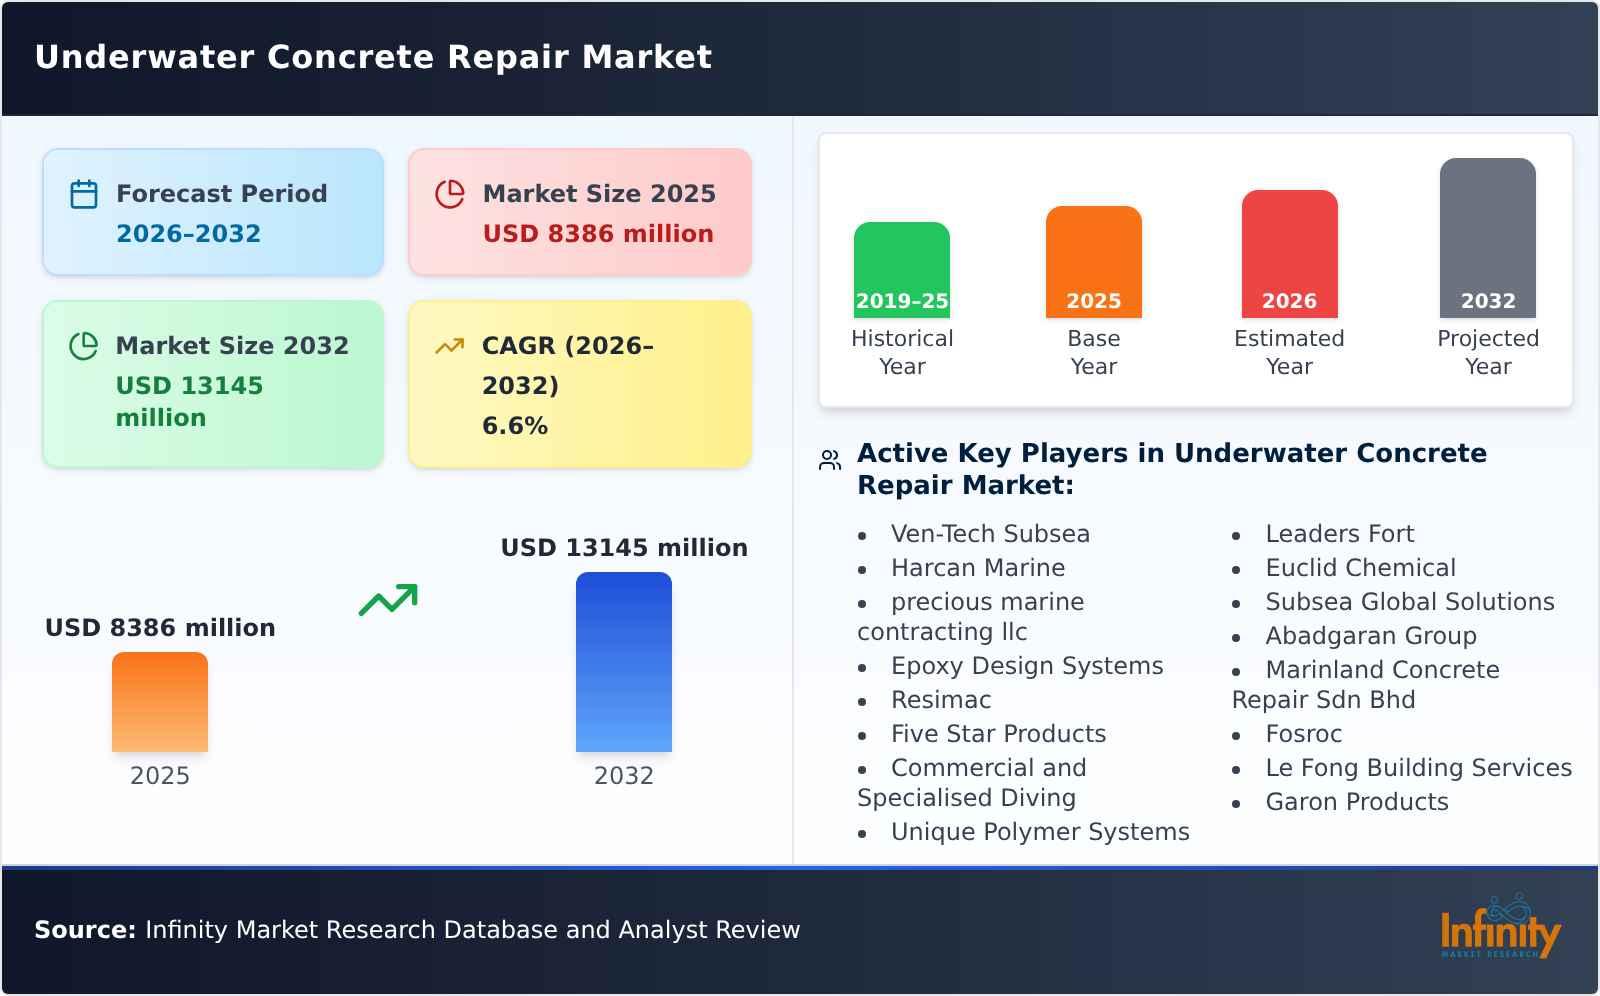1600x996 pixels.
Task: Click the 2032 axis label under blue bar
Action: [624, 776]
